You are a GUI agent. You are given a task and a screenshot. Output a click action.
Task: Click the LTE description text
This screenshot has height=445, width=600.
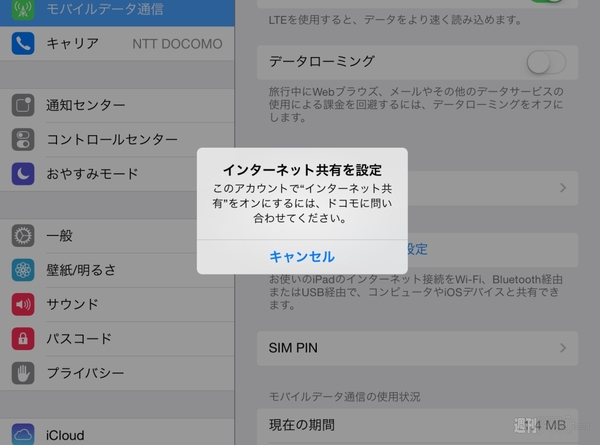click(x=395, y=20)
